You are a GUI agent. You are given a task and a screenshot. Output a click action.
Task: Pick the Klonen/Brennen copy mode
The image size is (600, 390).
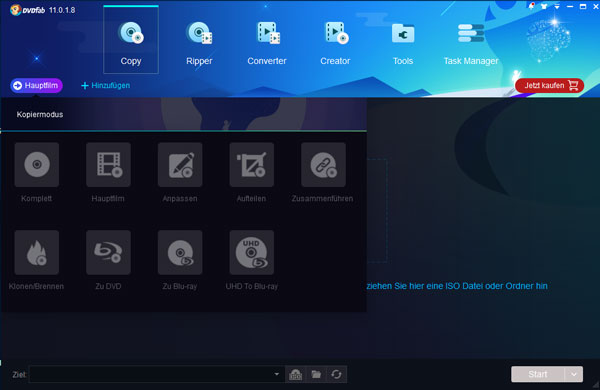[x=37, y=252]
